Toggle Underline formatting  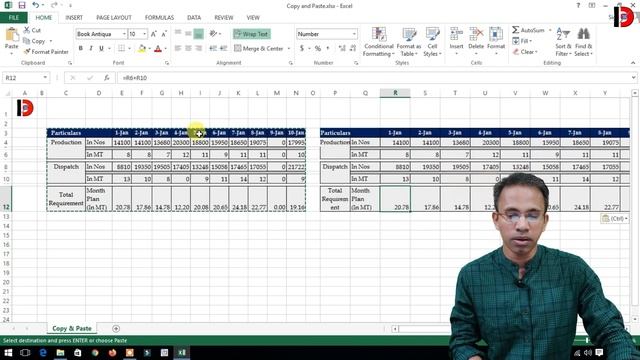click(x=101, y=49)
